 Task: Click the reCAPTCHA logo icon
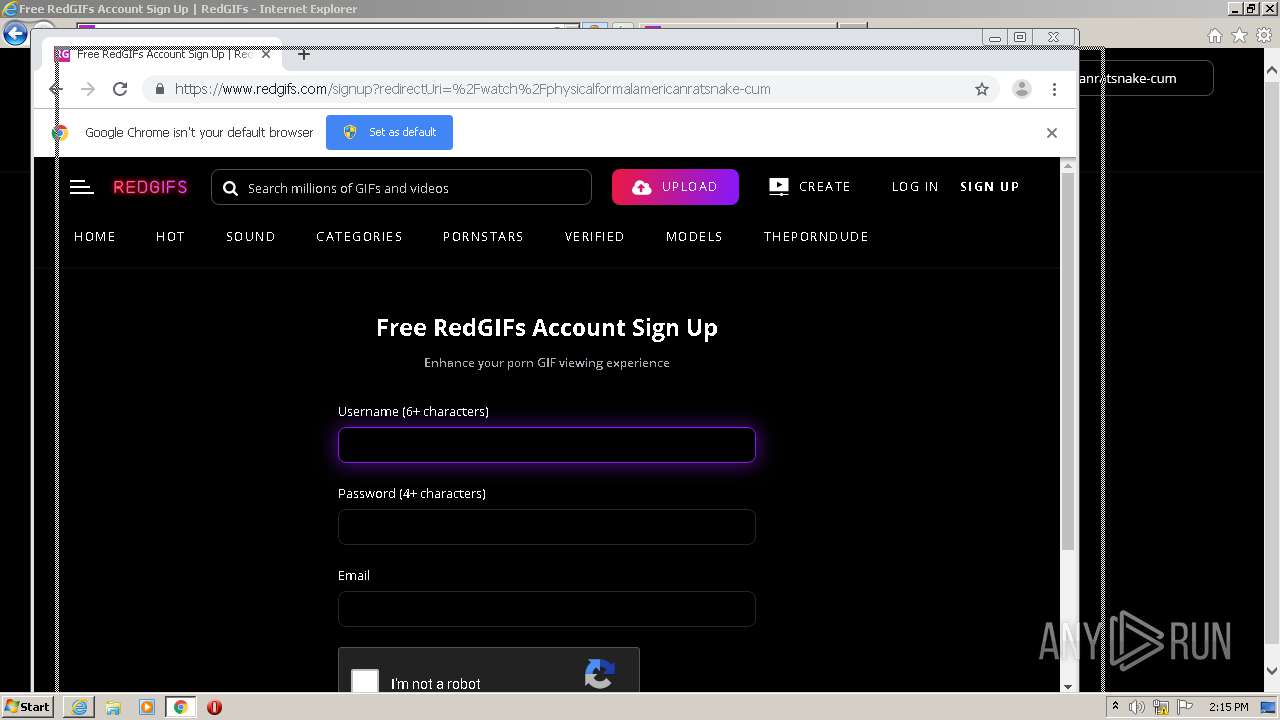click(x=599, y=674)
